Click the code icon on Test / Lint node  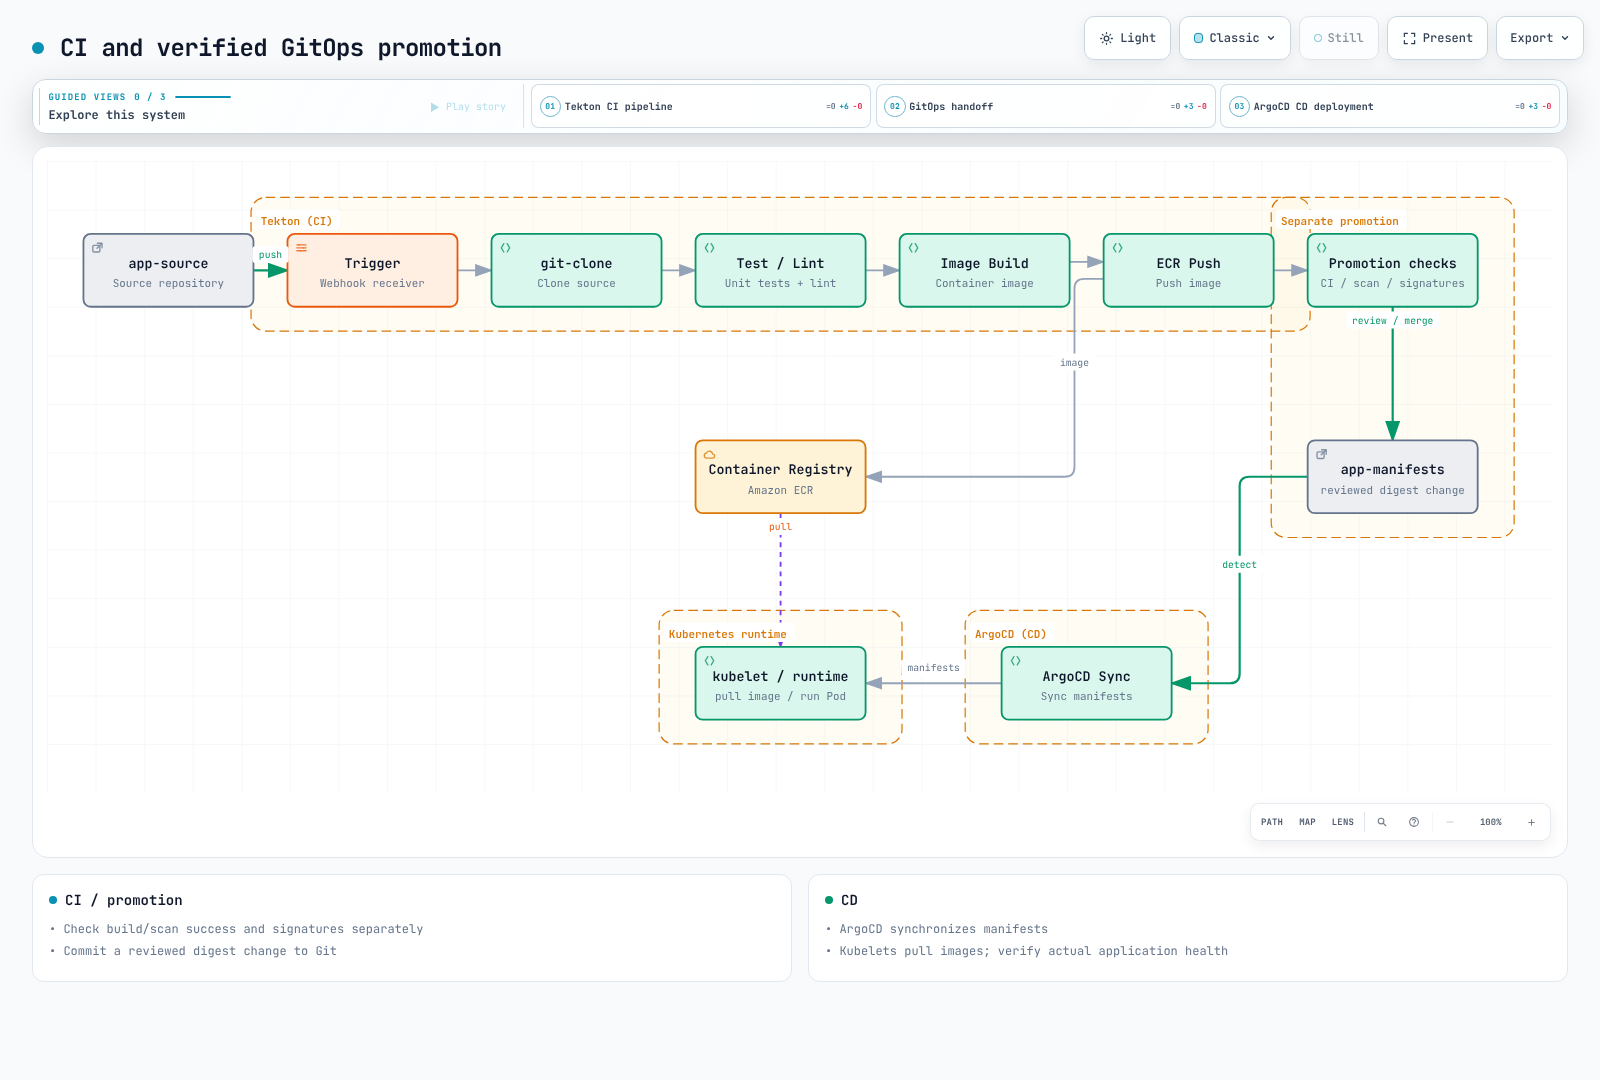(709, 247)
